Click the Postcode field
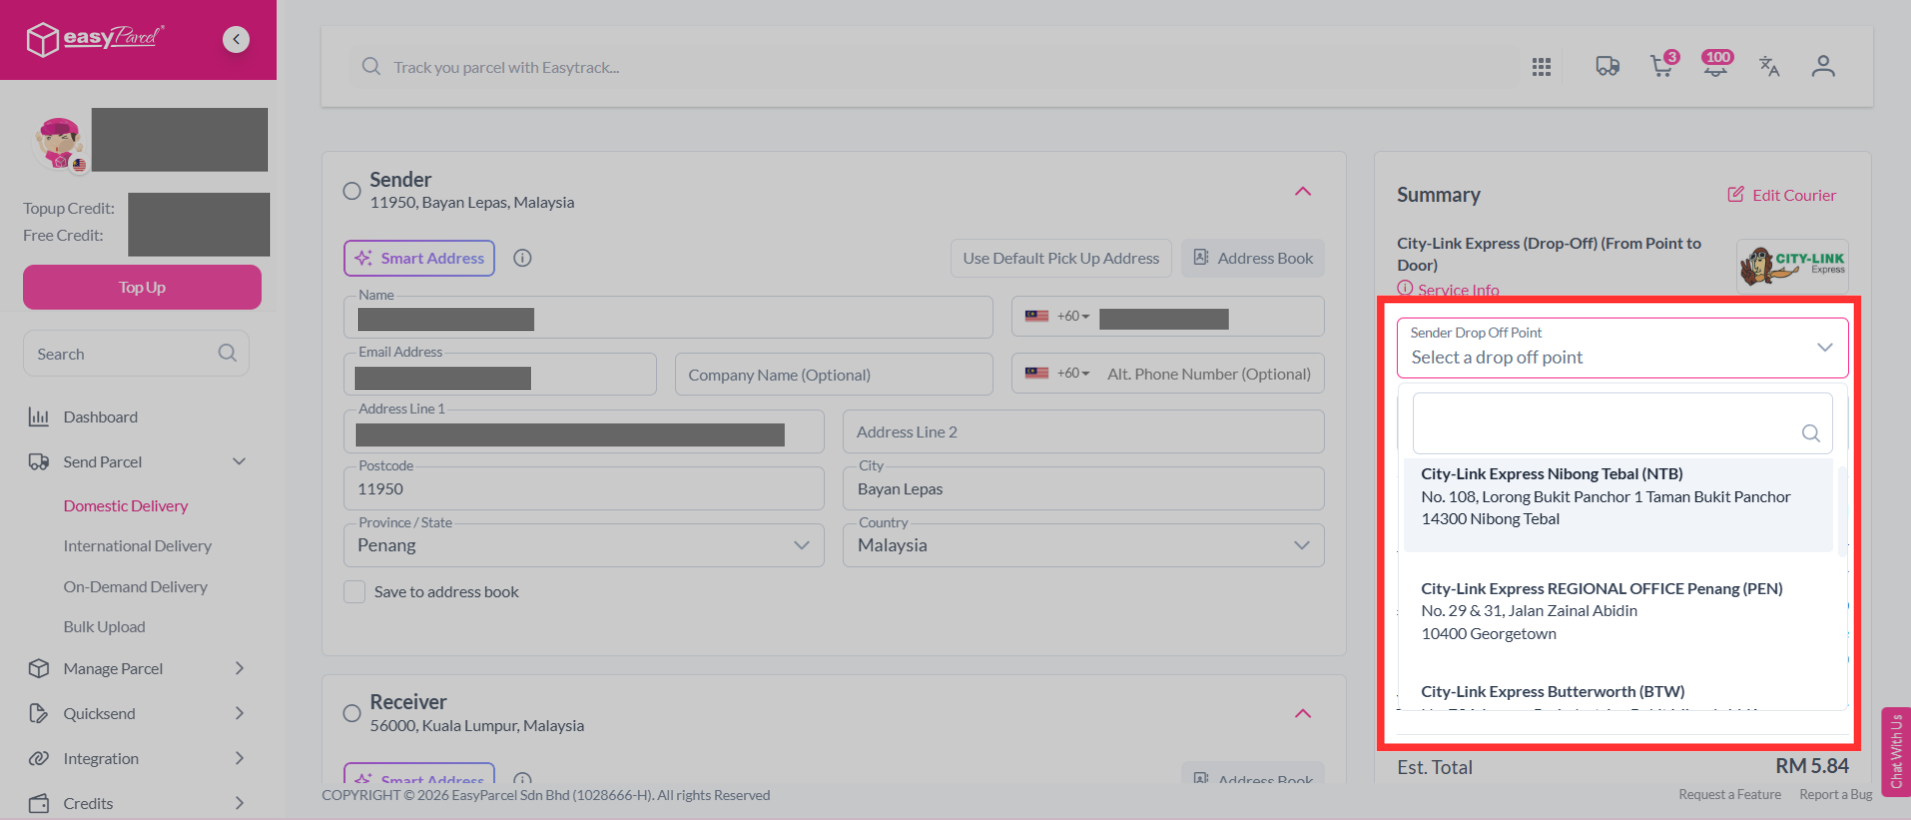 pyautogui.click(x=584, y=488)
